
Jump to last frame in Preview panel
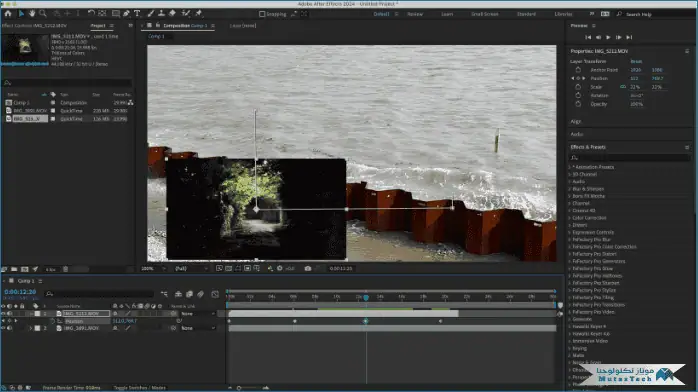(629, 37)
